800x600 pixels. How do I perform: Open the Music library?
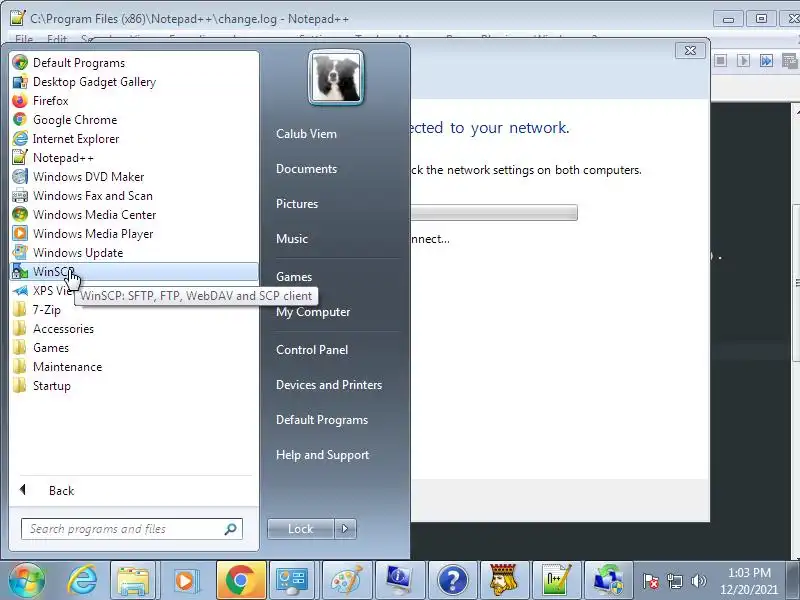(292, 239)
